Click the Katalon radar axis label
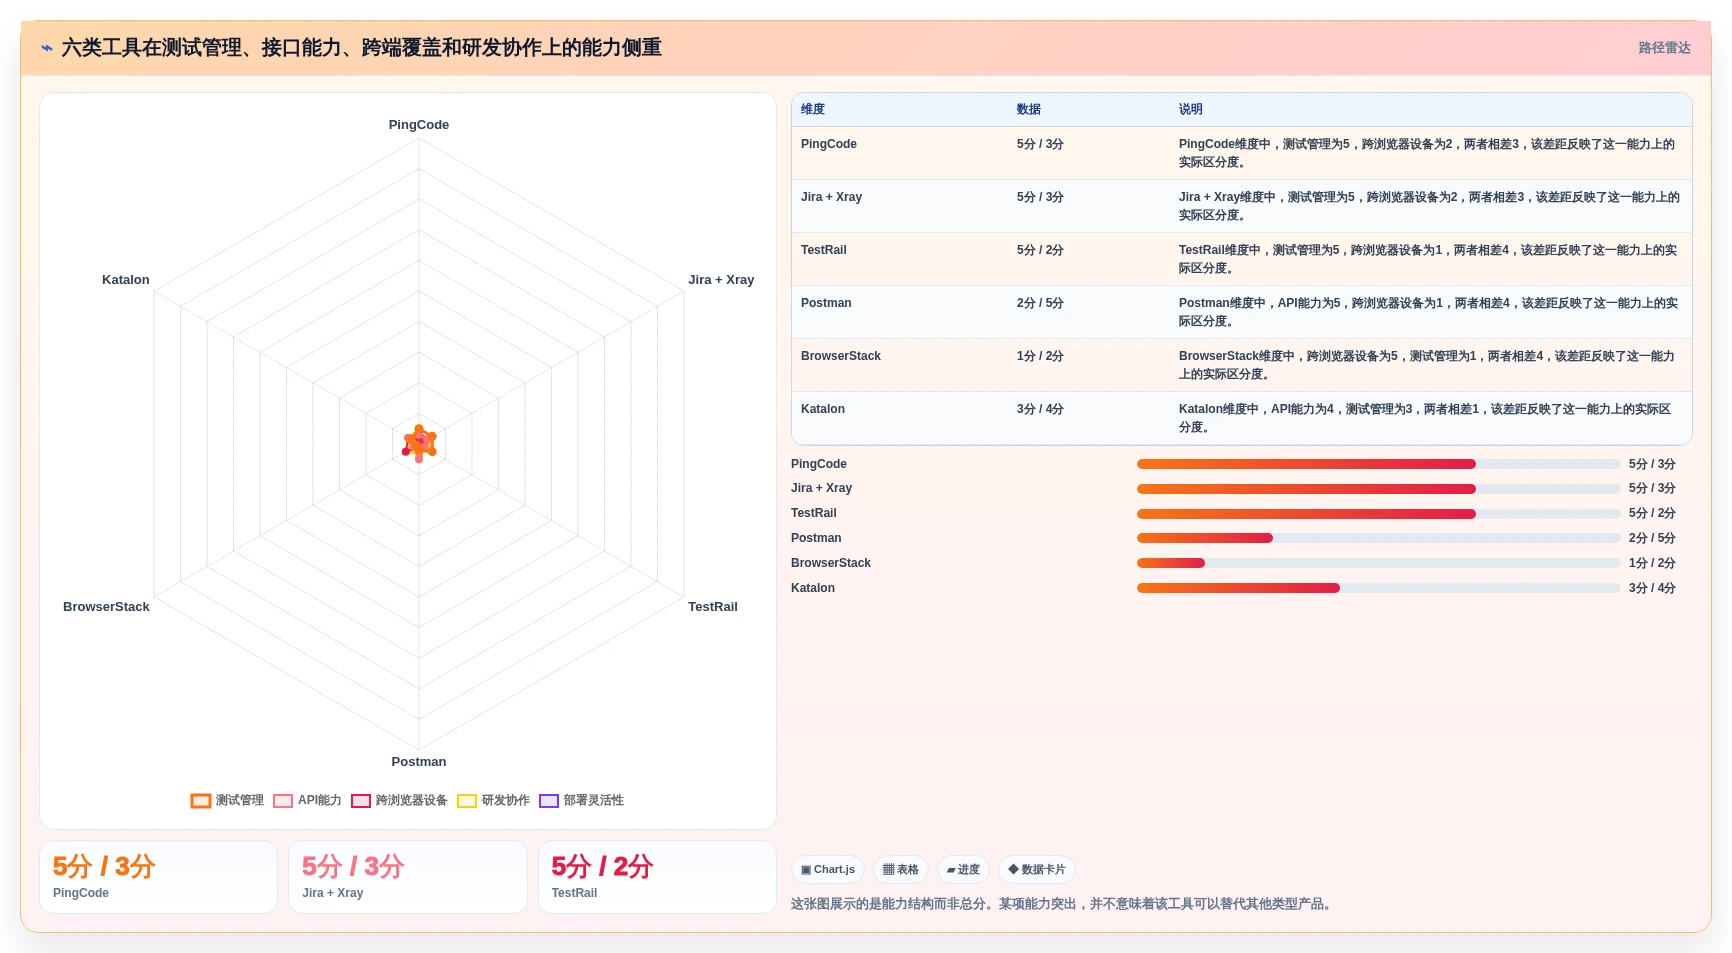 click(x=126, y=280)
